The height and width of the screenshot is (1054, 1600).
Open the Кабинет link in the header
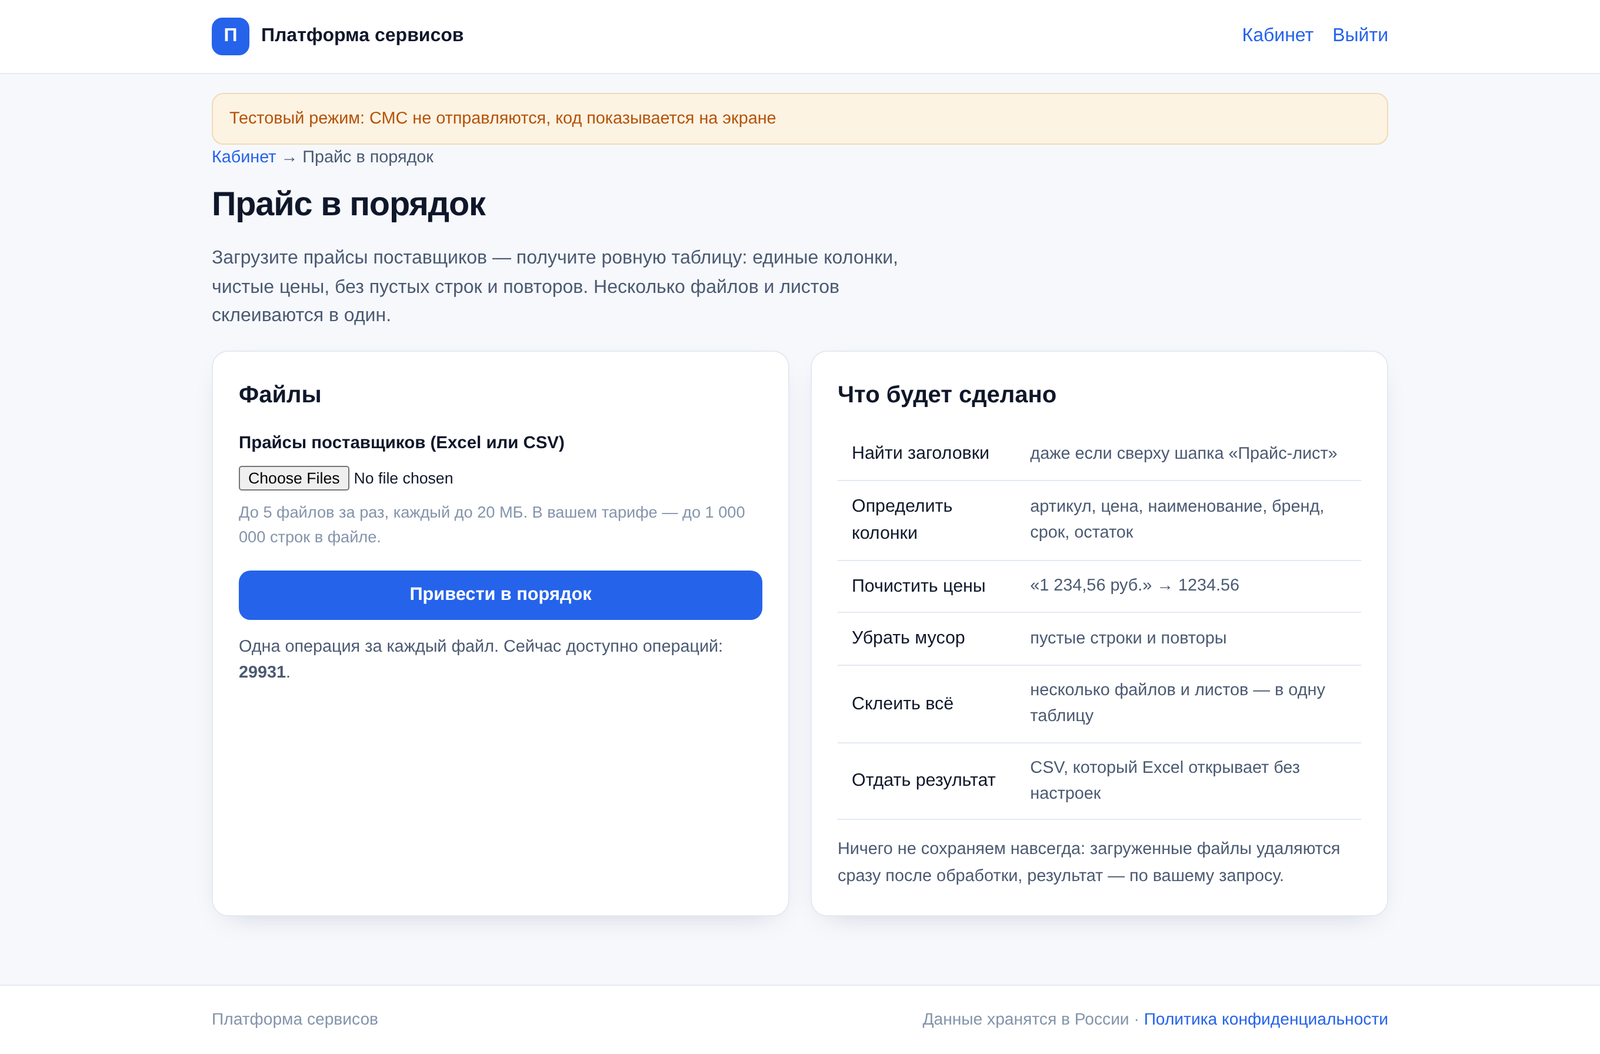click(x=1277, y=35)
